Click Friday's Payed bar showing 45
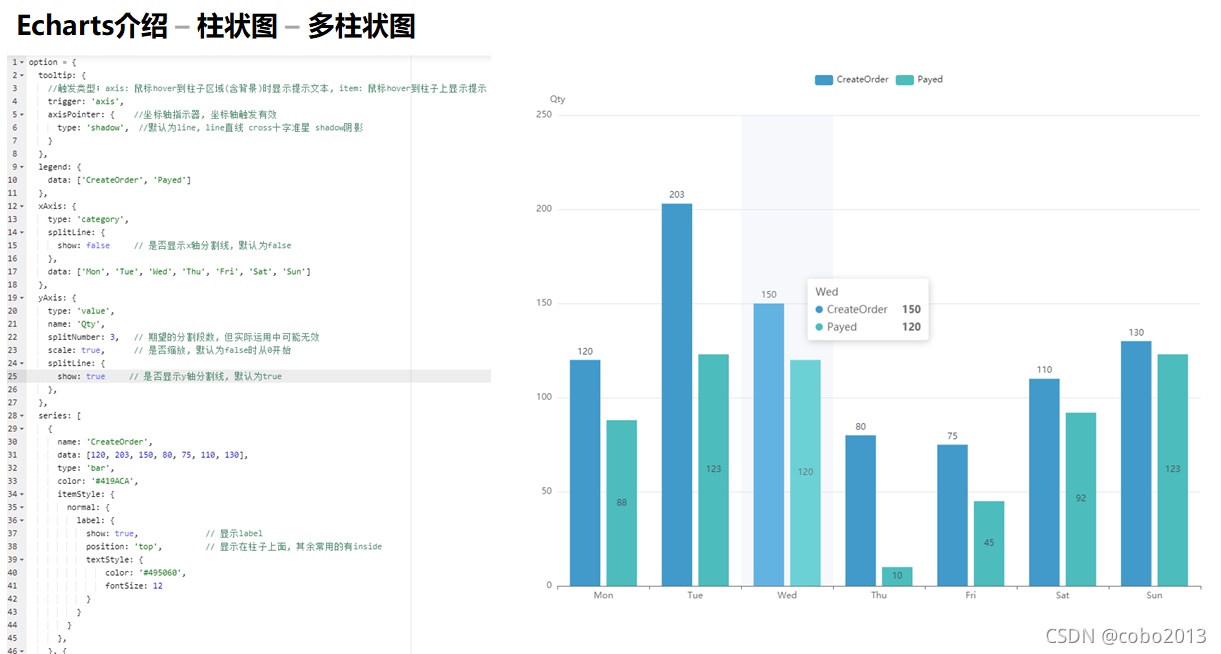1221x654 pixels. click(989, 544)
